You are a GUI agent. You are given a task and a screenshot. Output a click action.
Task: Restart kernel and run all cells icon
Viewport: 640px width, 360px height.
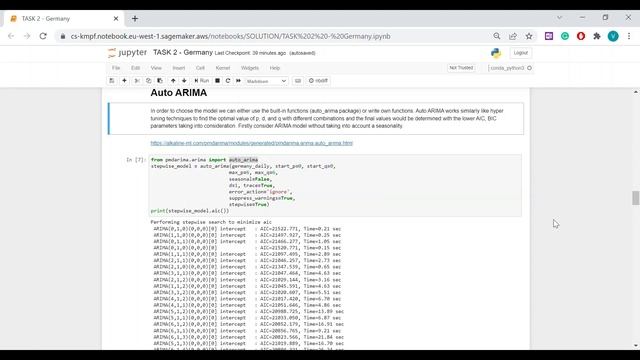tap(238, 81)
